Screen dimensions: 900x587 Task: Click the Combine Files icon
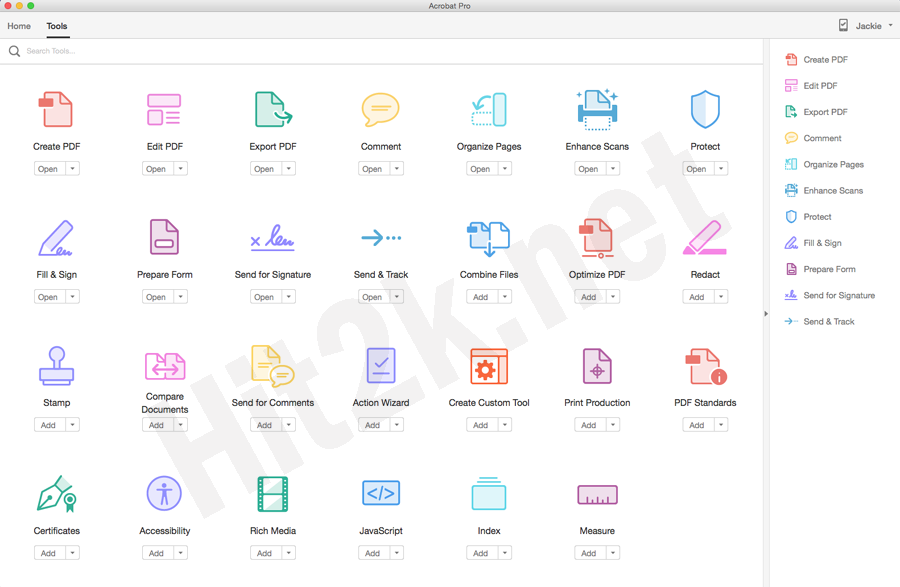pyautogui.click(x=488, y=238)
